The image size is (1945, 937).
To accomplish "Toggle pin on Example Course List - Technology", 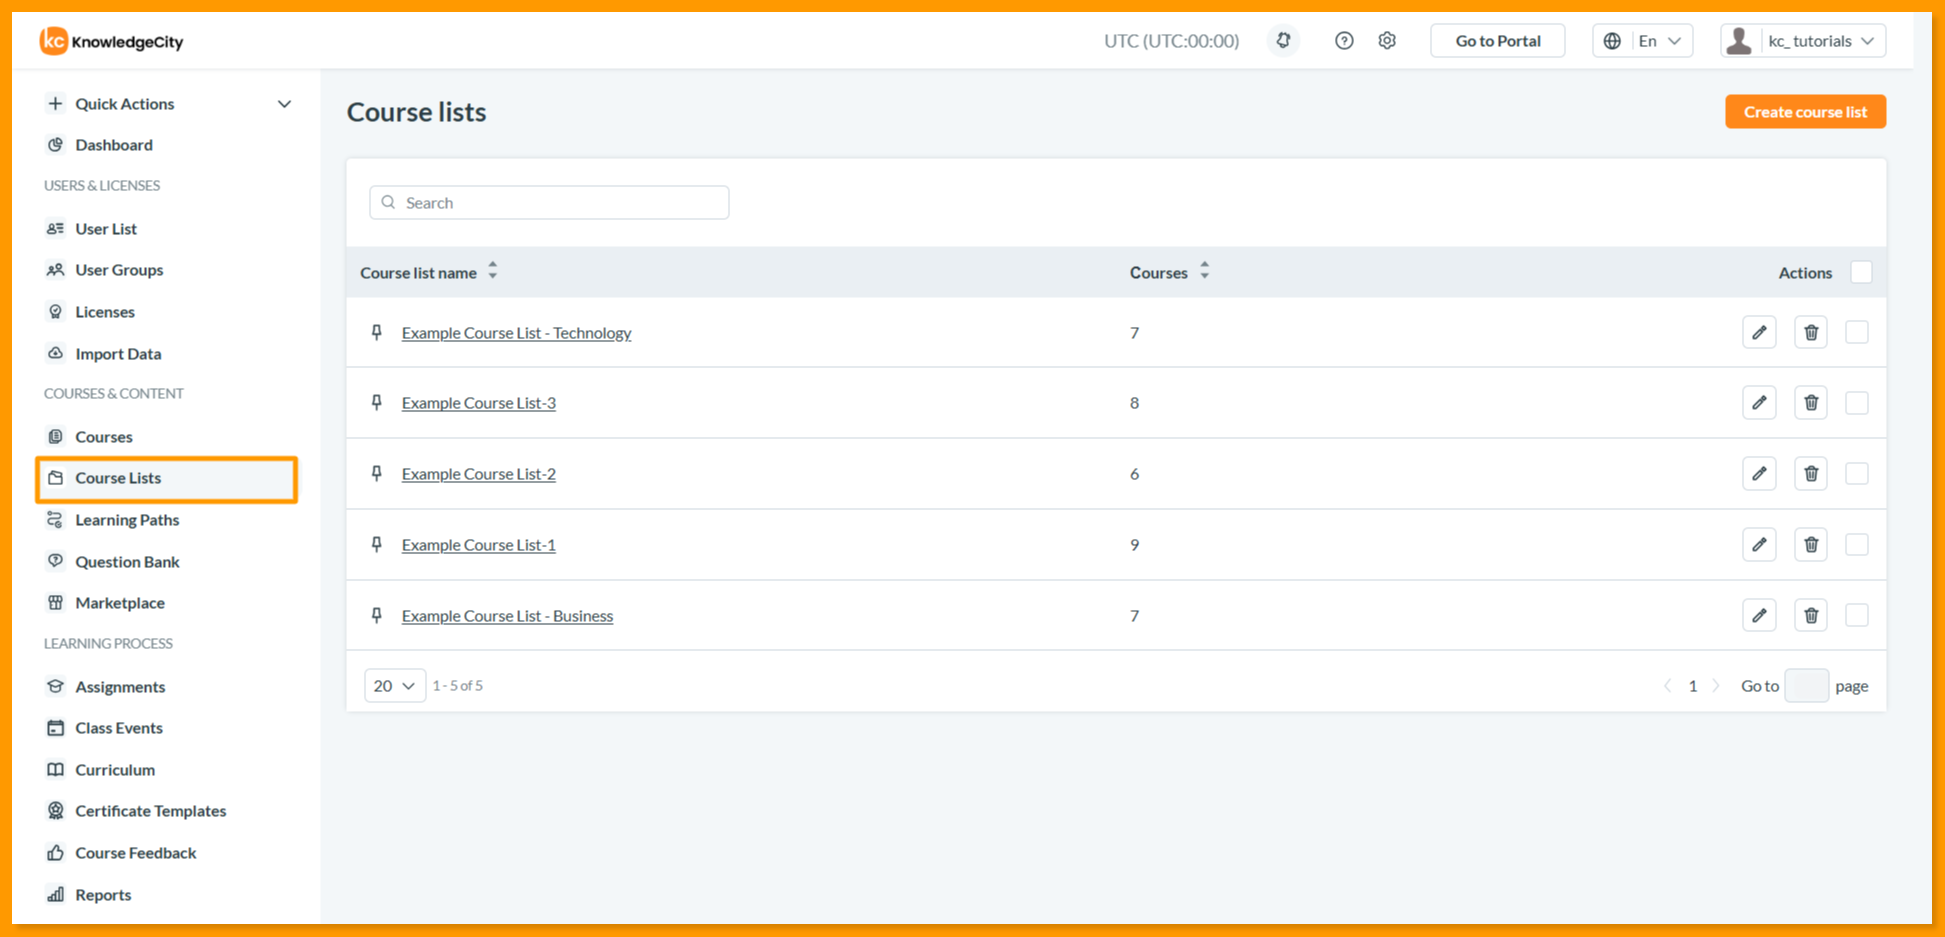I will pyautogui.click(x=377, y=332).
